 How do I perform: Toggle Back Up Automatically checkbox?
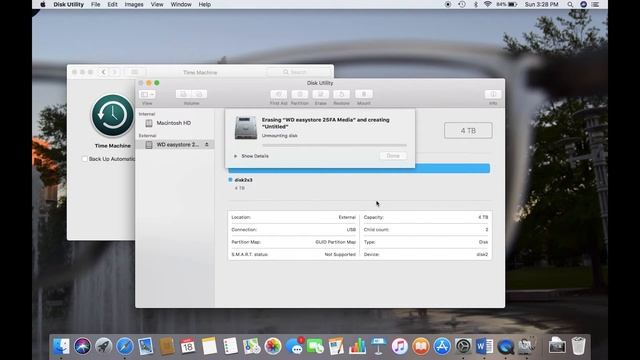84,159
